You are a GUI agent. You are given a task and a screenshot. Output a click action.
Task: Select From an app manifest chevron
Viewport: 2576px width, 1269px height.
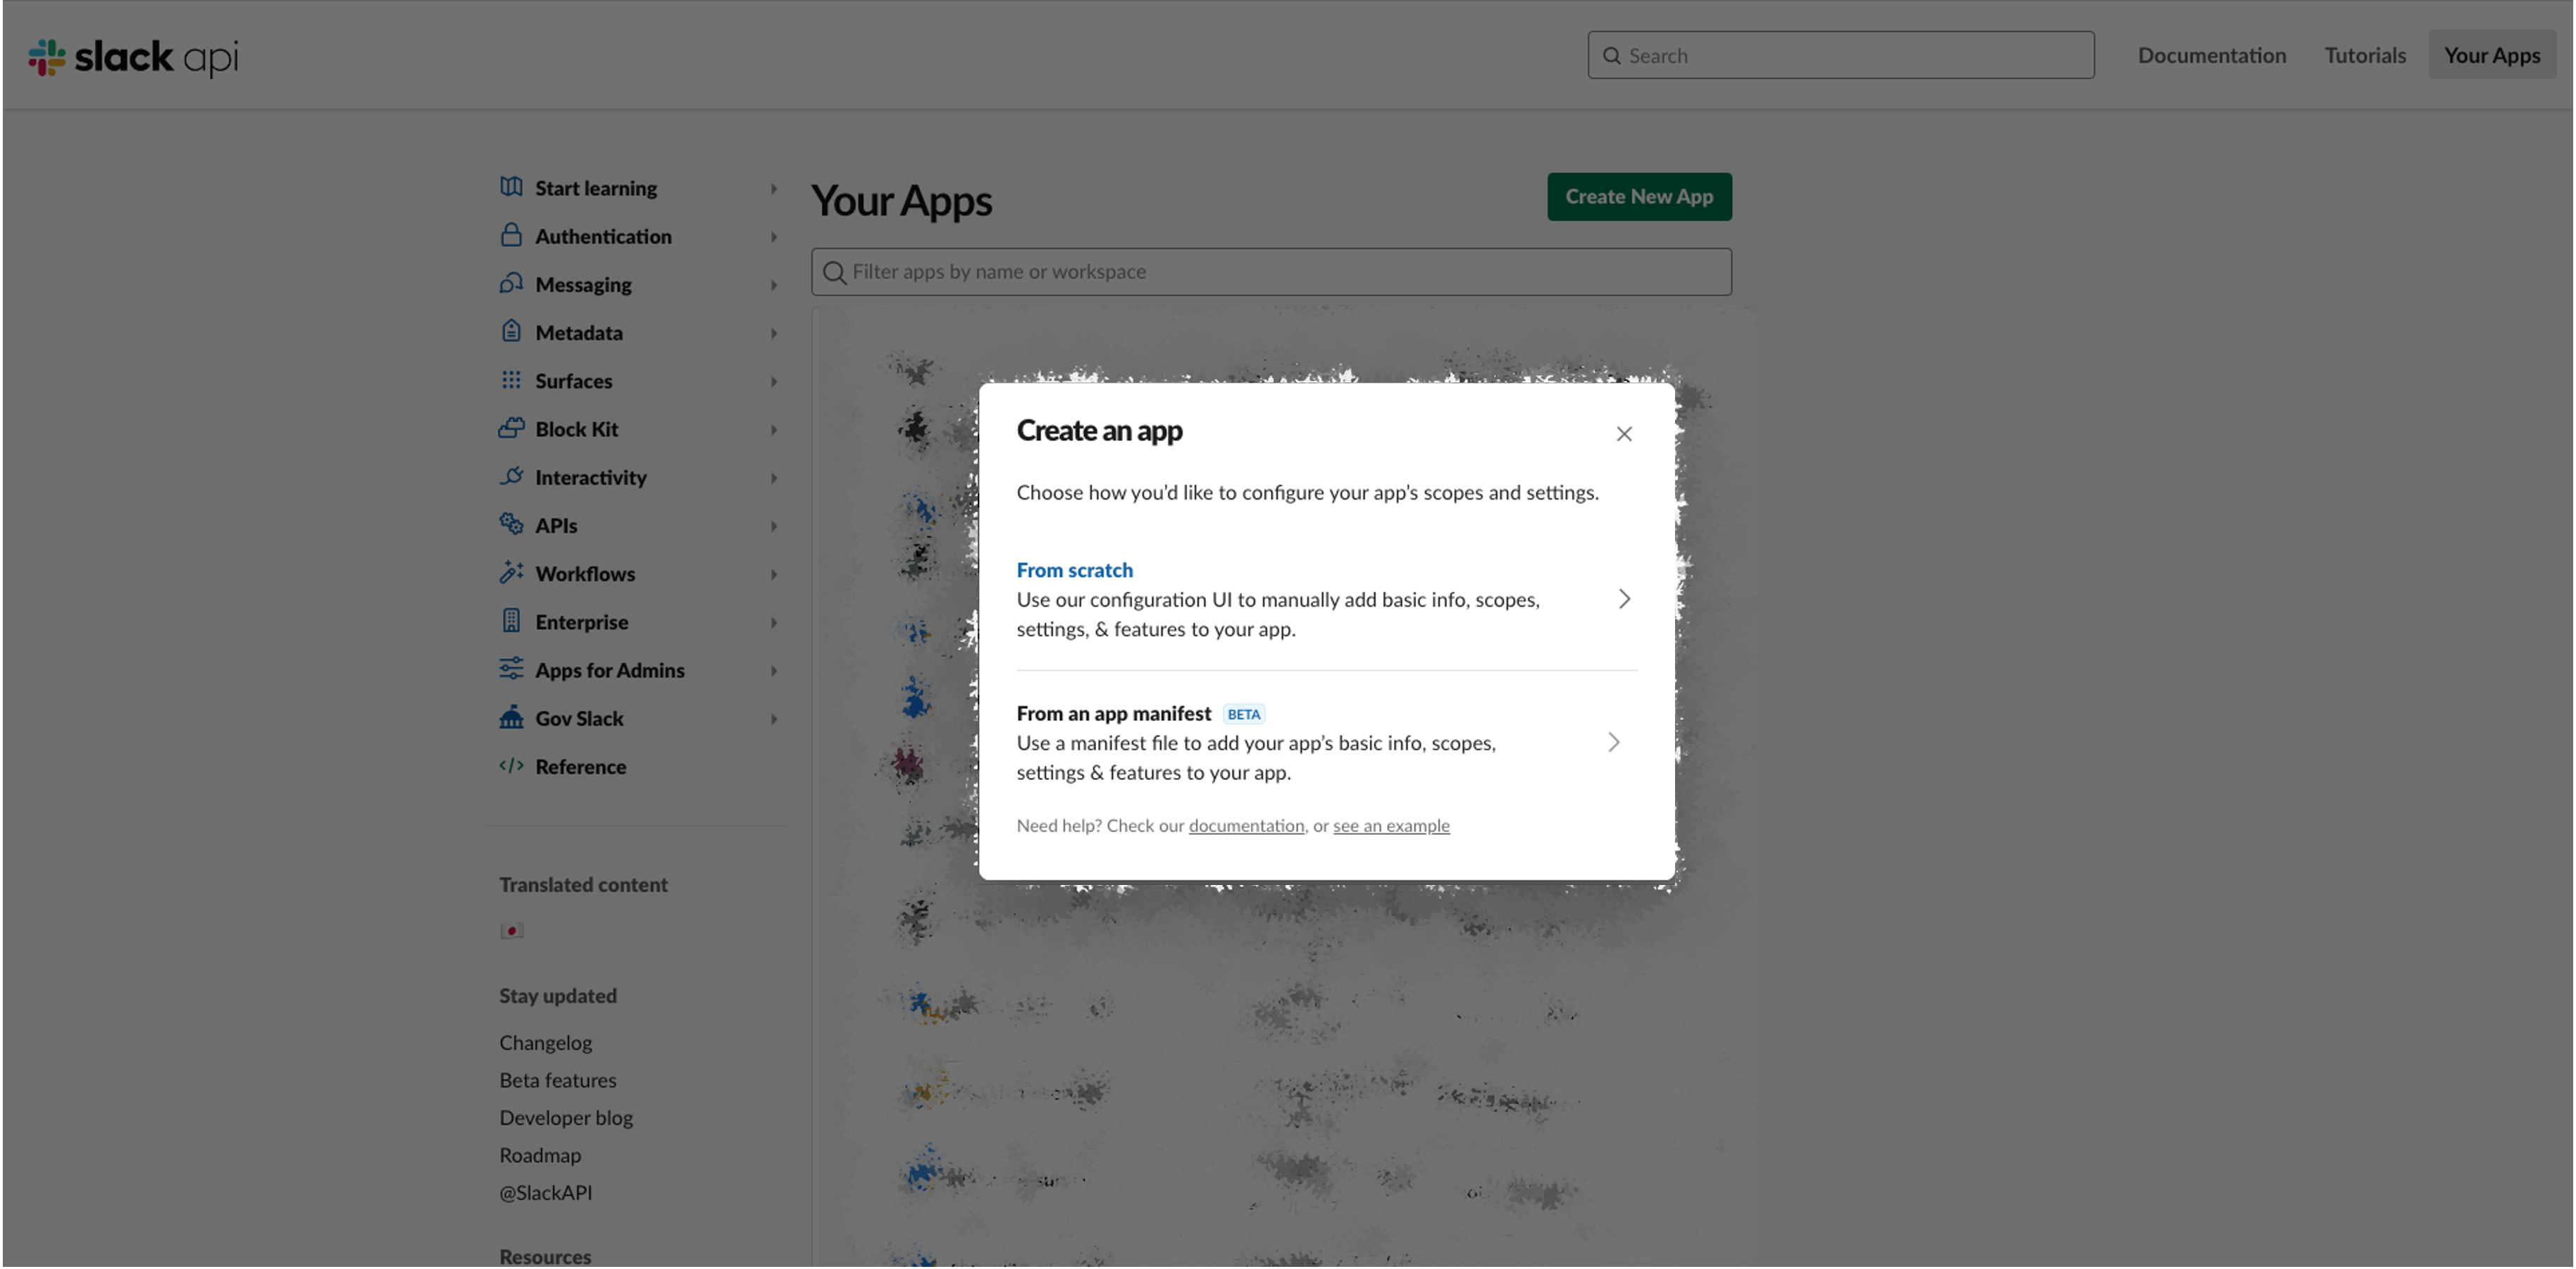[1613, 742]
